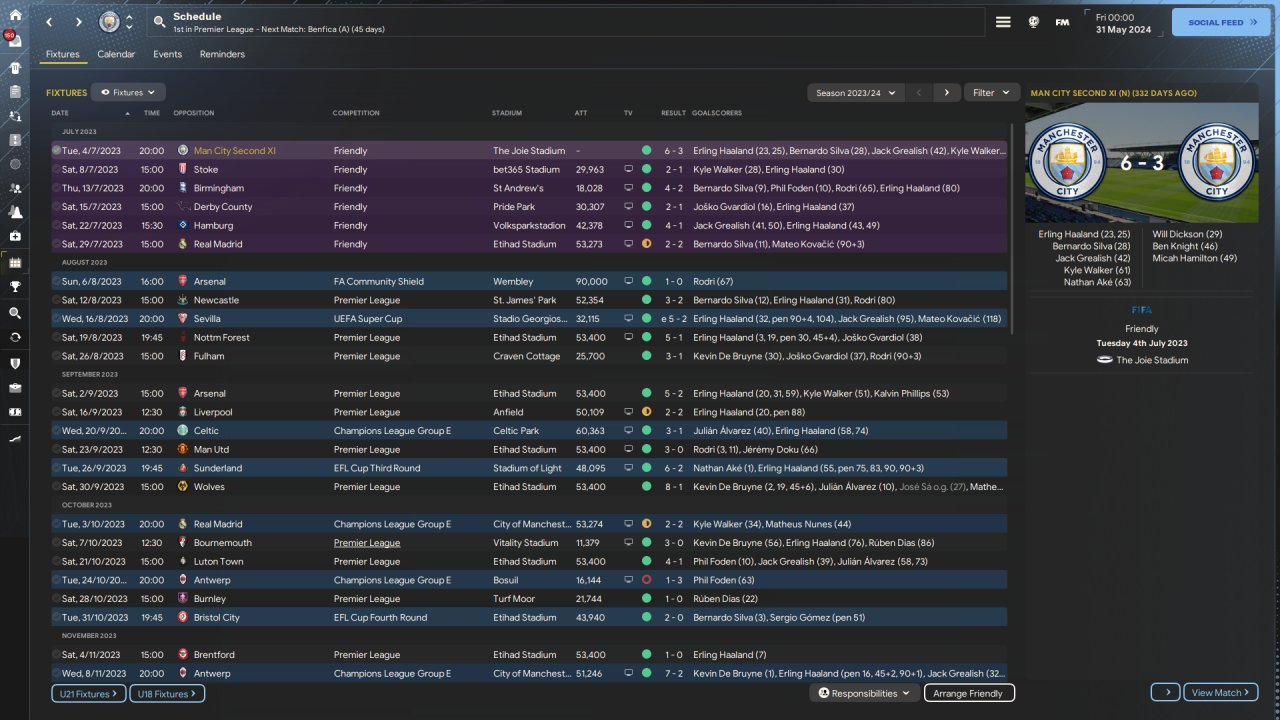1280x720 pixels.
Task: Click the Manchester City club badge
Action: 109,22
